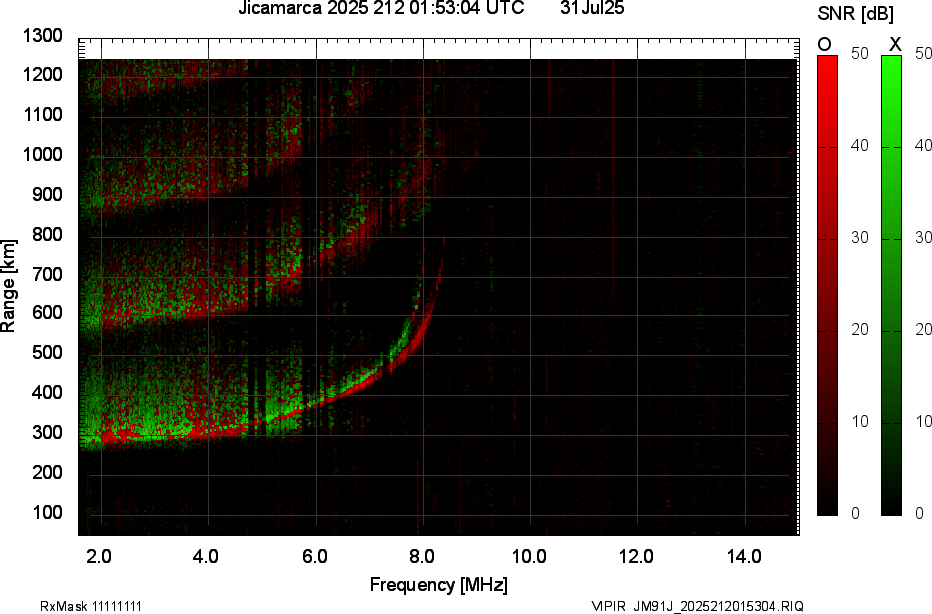Click the 'SNR [dB]' legend heading

(855, 14)
